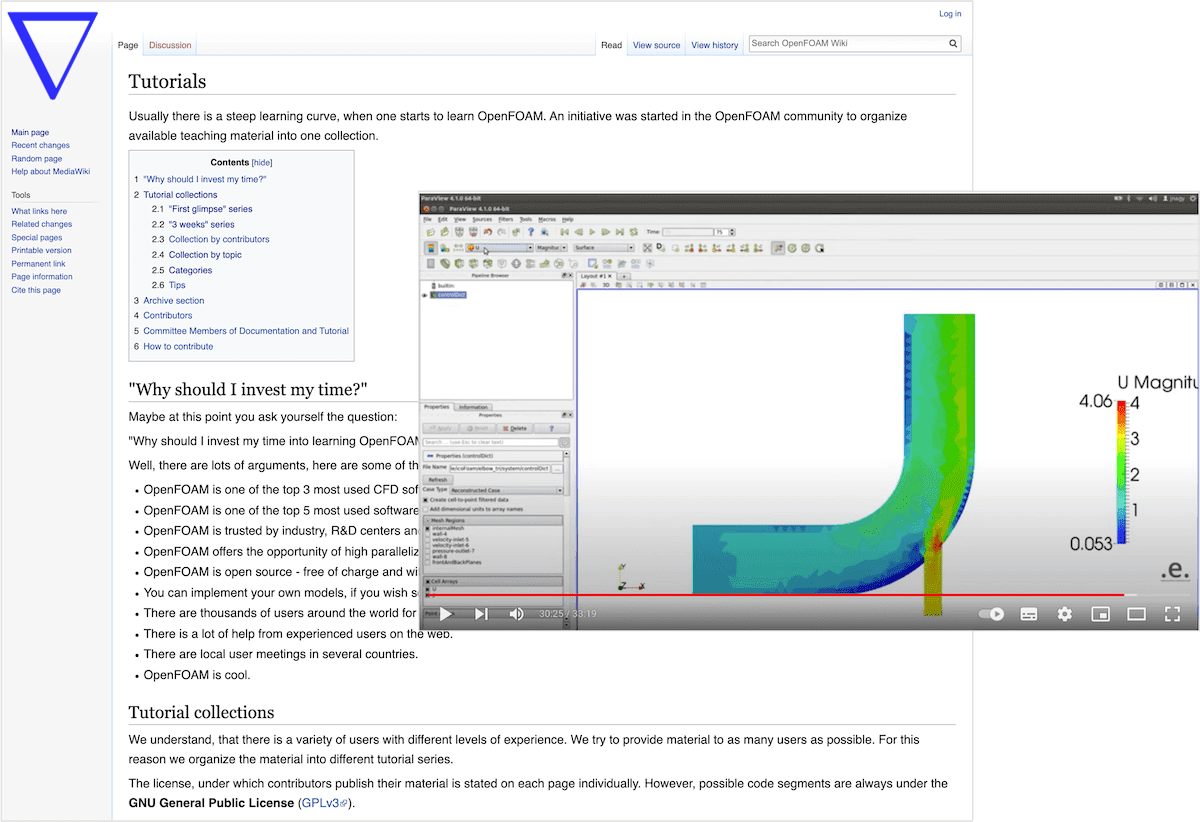Toggle eye visibility of controlDict in pipeline
This screenshot has height=822, width=1200.
pos(426,295)
